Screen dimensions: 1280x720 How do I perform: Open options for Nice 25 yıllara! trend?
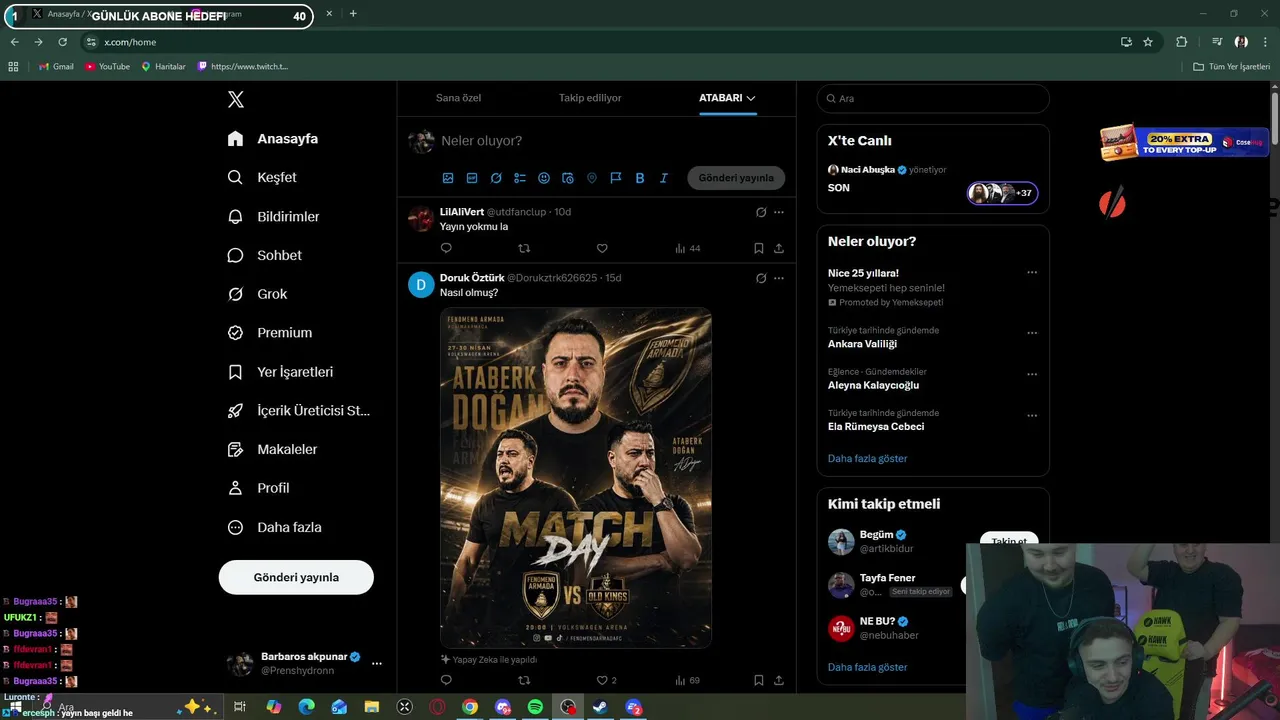click(x=1032, y=272)
